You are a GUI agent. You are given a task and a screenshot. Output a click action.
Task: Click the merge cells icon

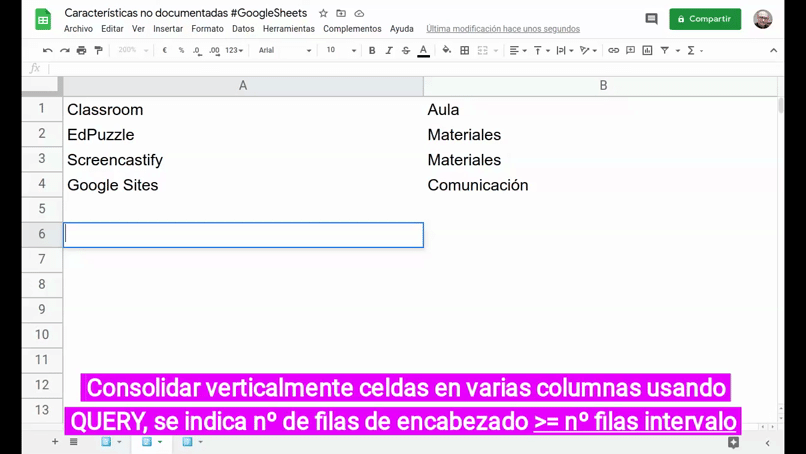(x=482, y=50)
